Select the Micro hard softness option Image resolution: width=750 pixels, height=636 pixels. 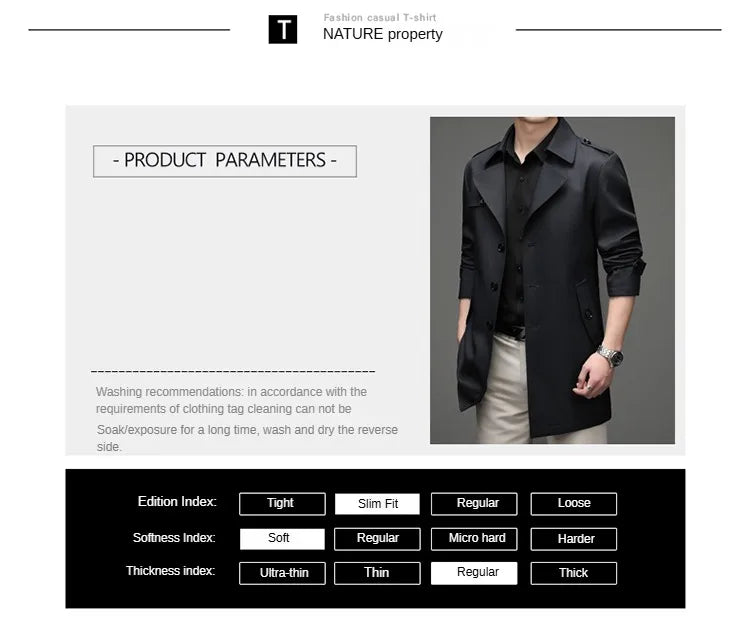point(477,538)
